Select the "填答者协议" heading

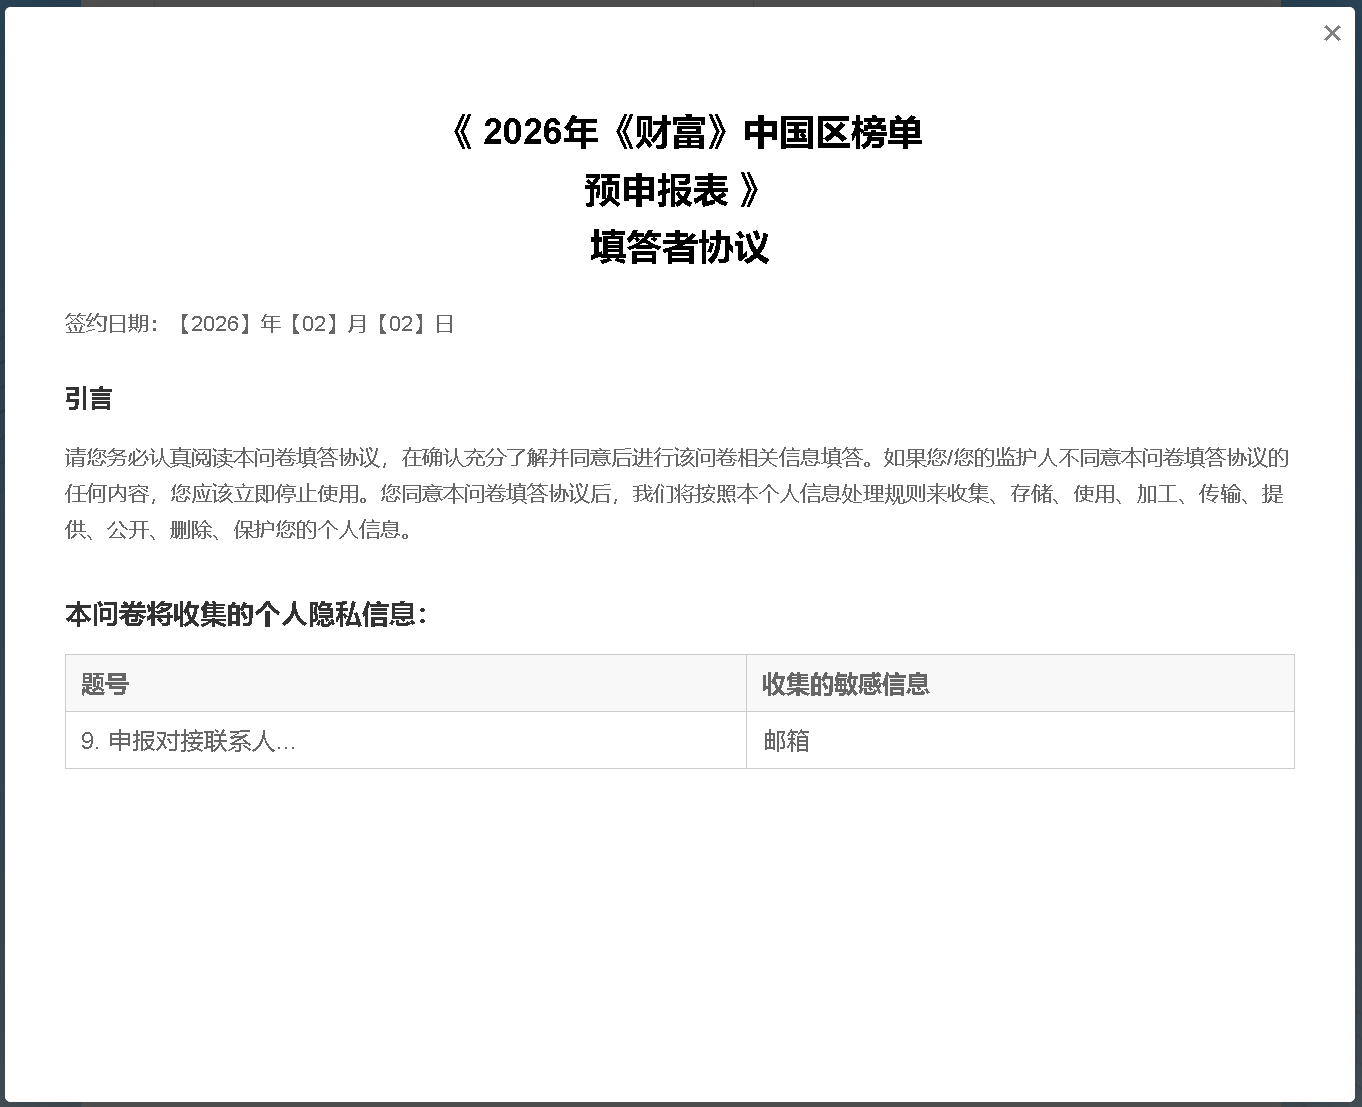tap(679, 247)
